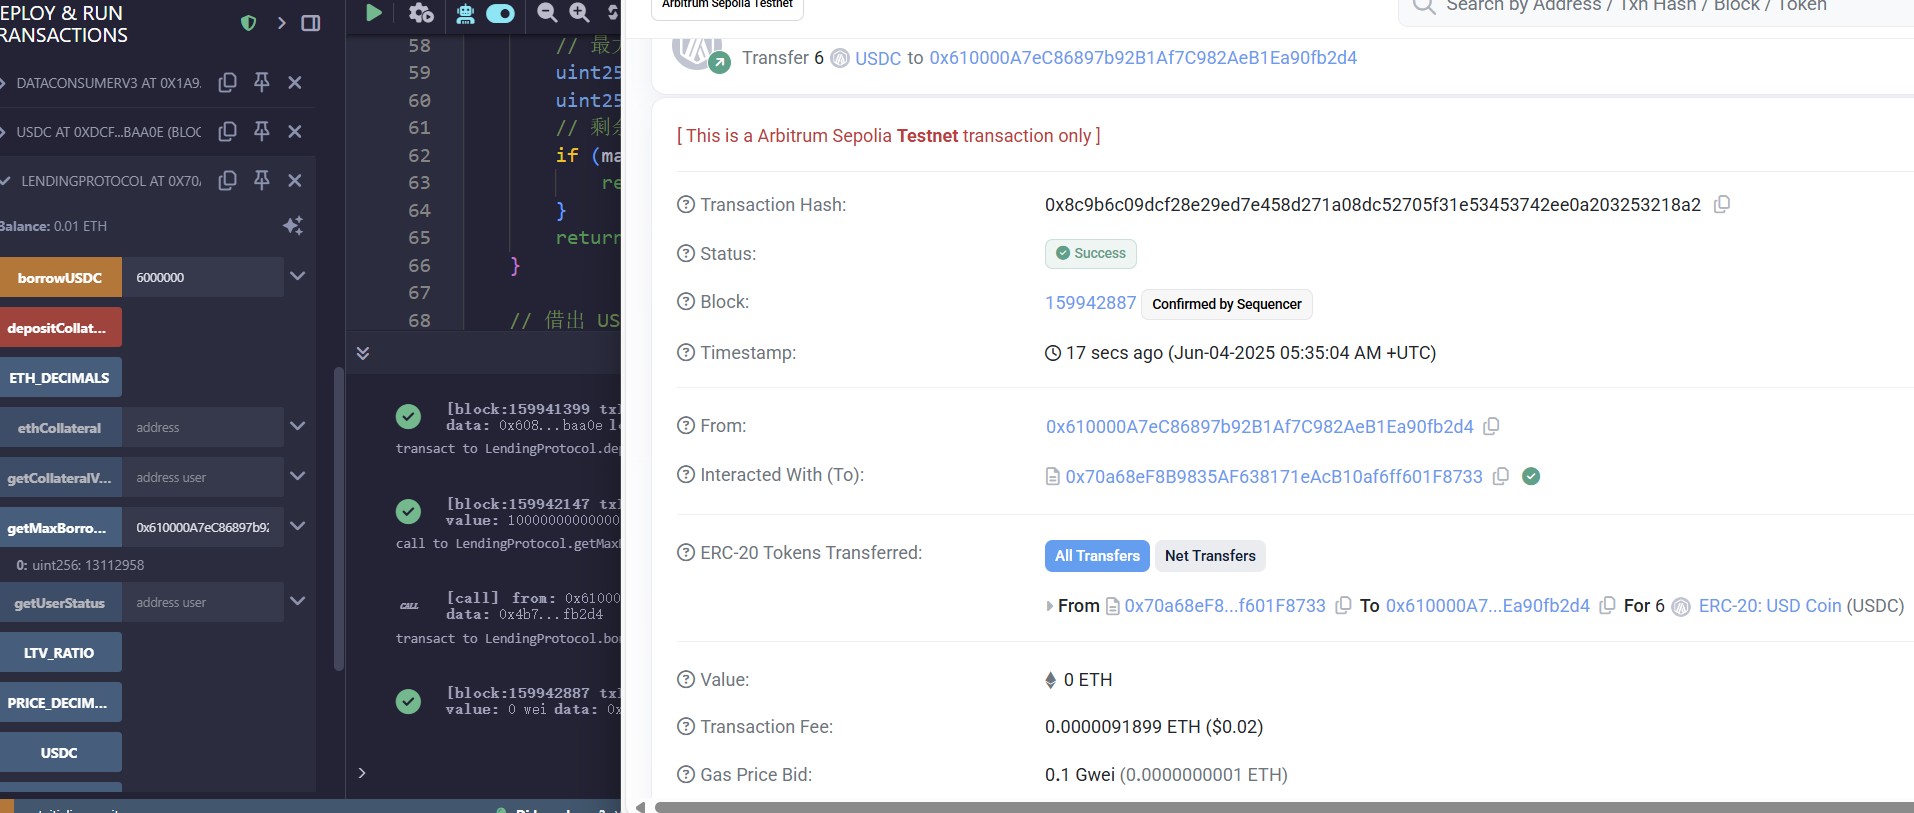This screenshot has width=1914, height=813.
Task: Click the ethCollateral address input field
Action: [x=203, y=427]
